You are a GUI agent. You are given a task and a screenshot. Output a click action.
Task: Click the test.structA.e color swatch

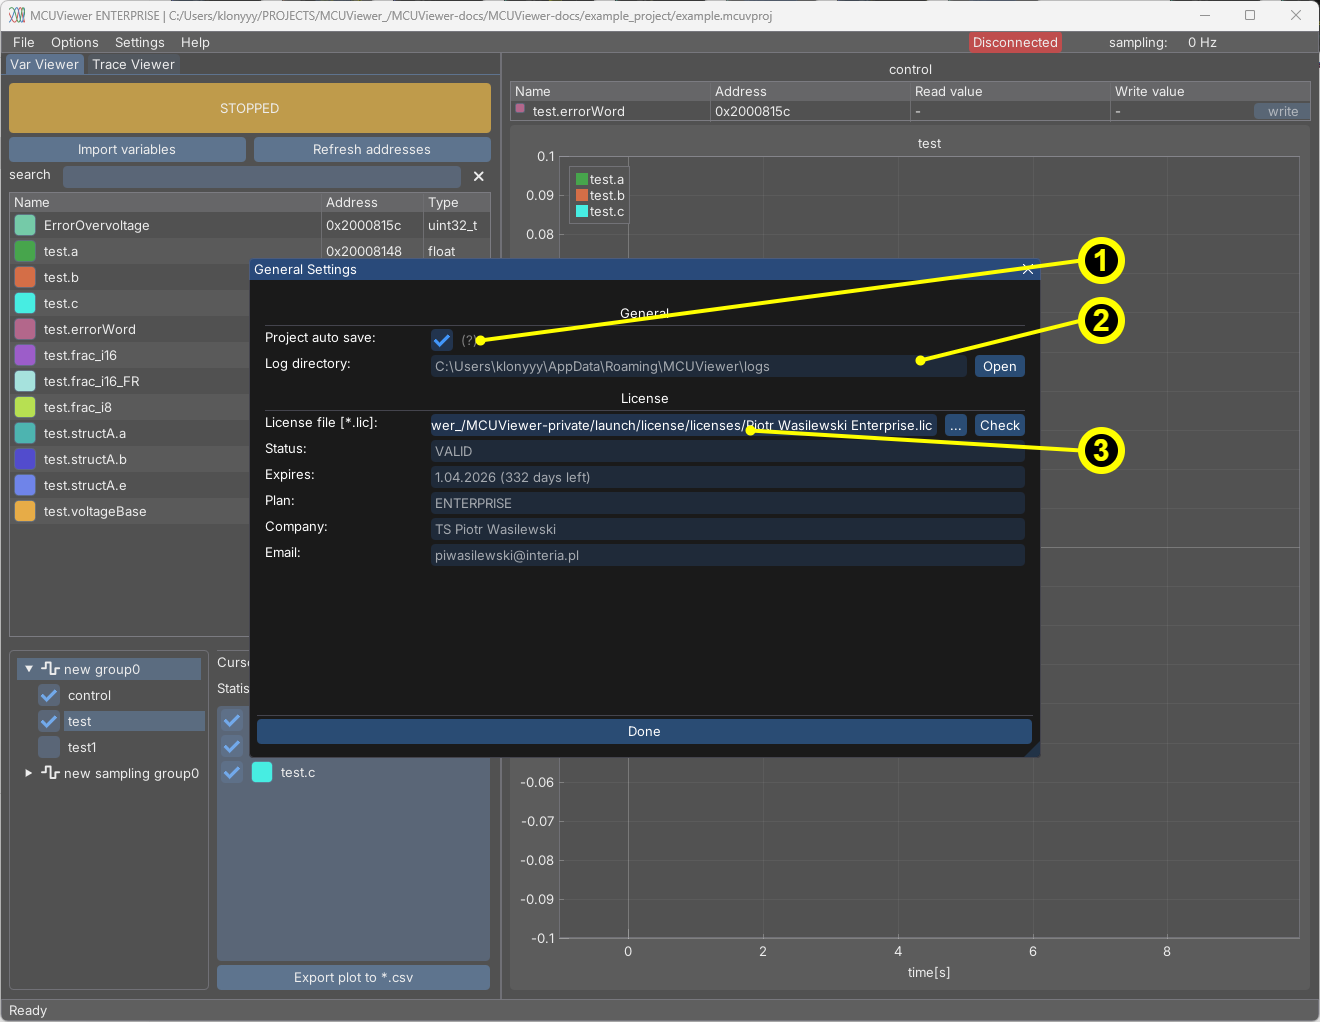[25, 485]
